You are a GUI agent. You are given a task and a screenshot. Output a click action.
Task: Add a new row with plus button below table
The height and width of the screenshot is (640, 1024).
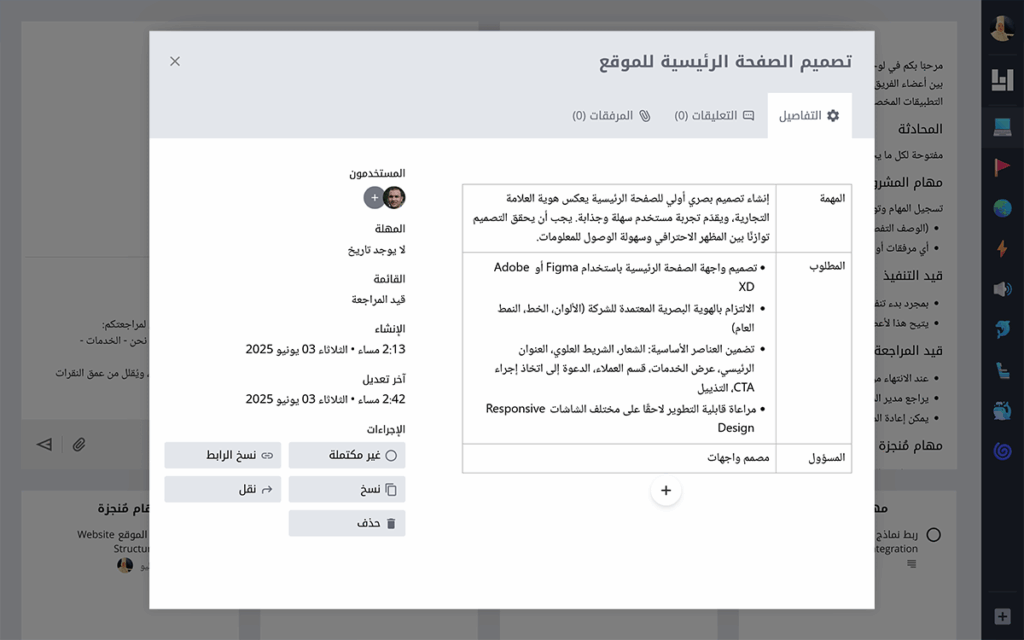[x=665, y=490]
